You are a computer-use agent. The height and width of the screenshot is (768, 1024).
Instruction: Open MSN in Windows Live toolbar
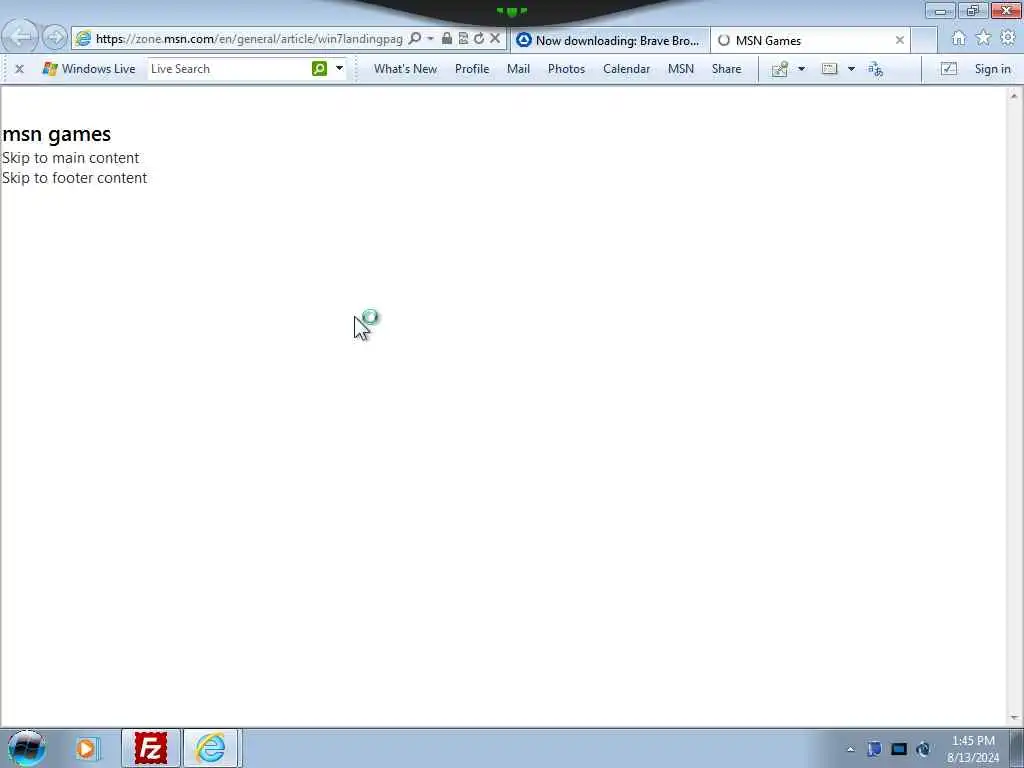[x=680, y=69]
